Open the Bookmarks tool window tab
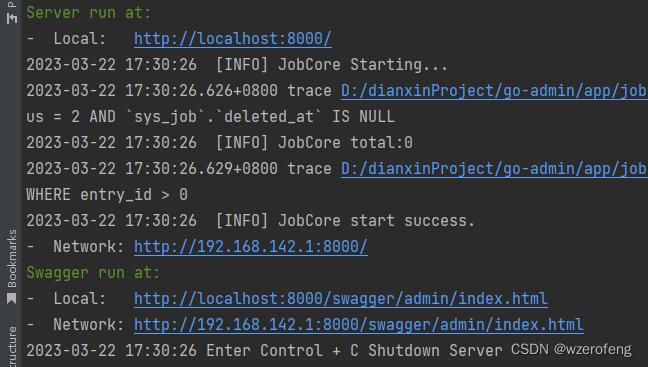 (12, 259)
